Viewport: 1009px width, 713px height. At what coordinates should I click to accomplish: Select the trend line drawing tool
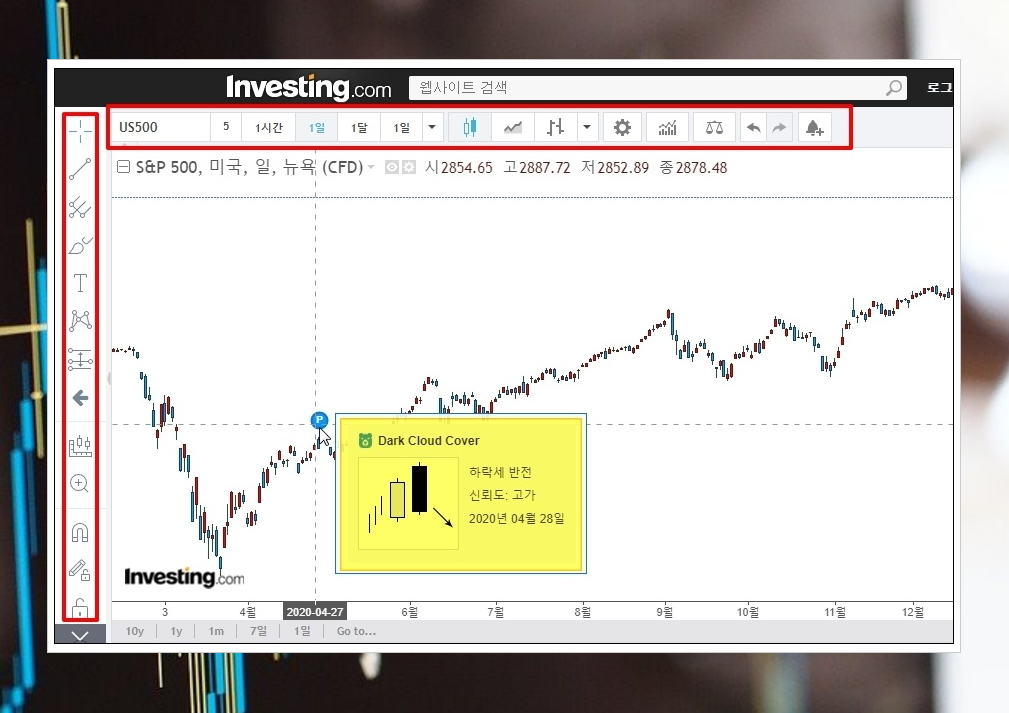[x=80, y=169]
